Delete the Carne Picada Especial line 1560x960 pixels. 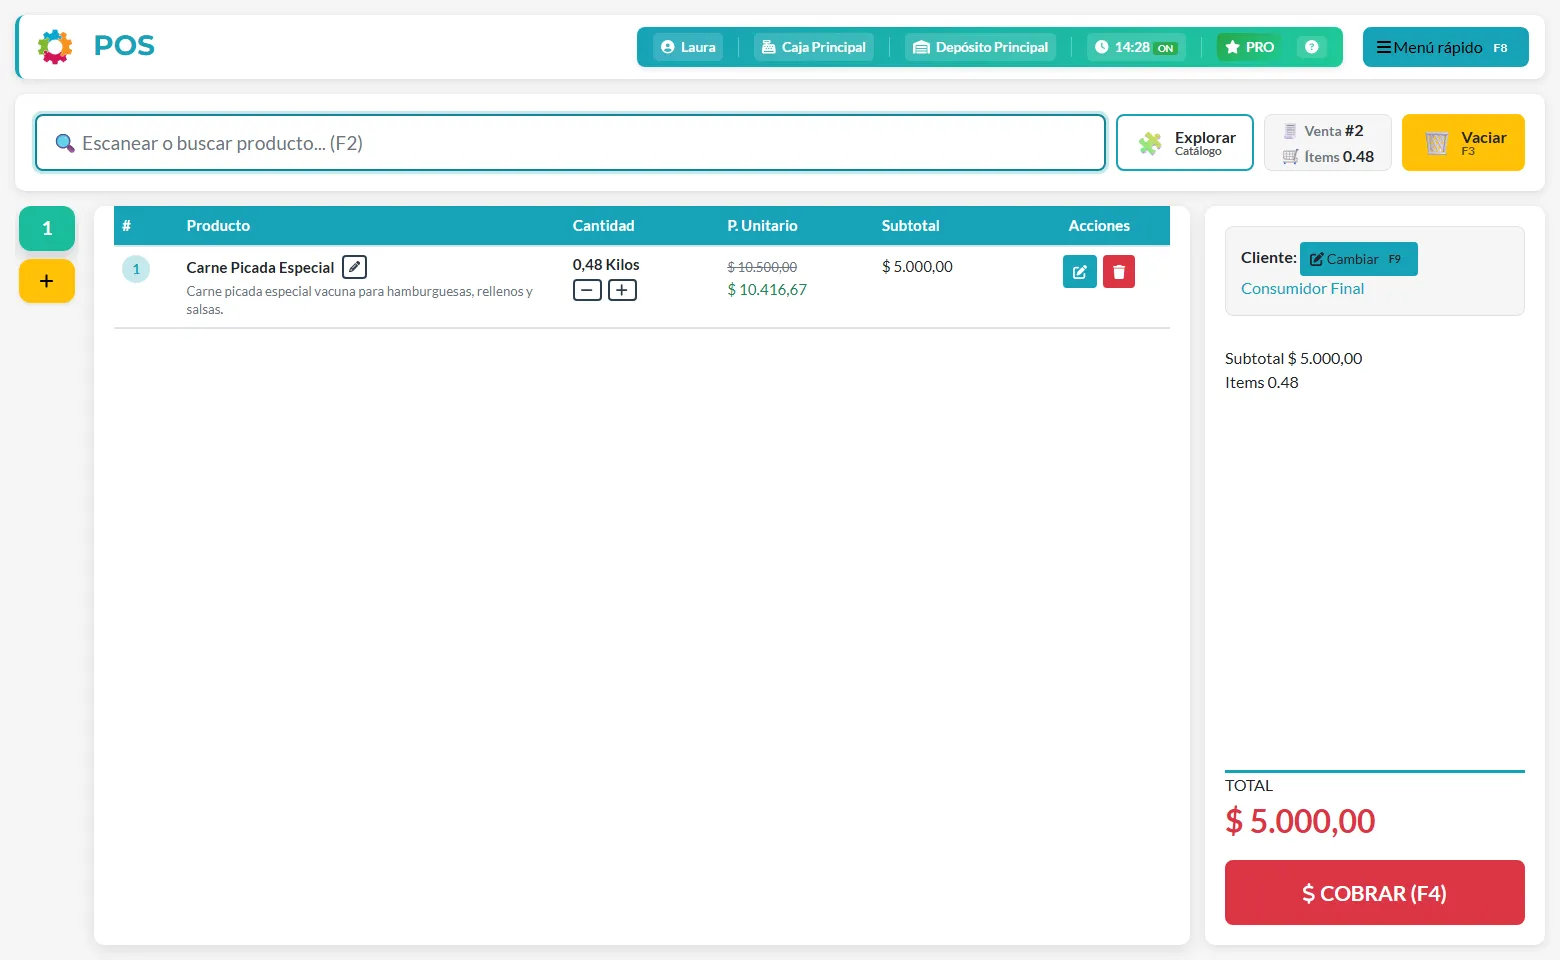(x=1119, y=272)
